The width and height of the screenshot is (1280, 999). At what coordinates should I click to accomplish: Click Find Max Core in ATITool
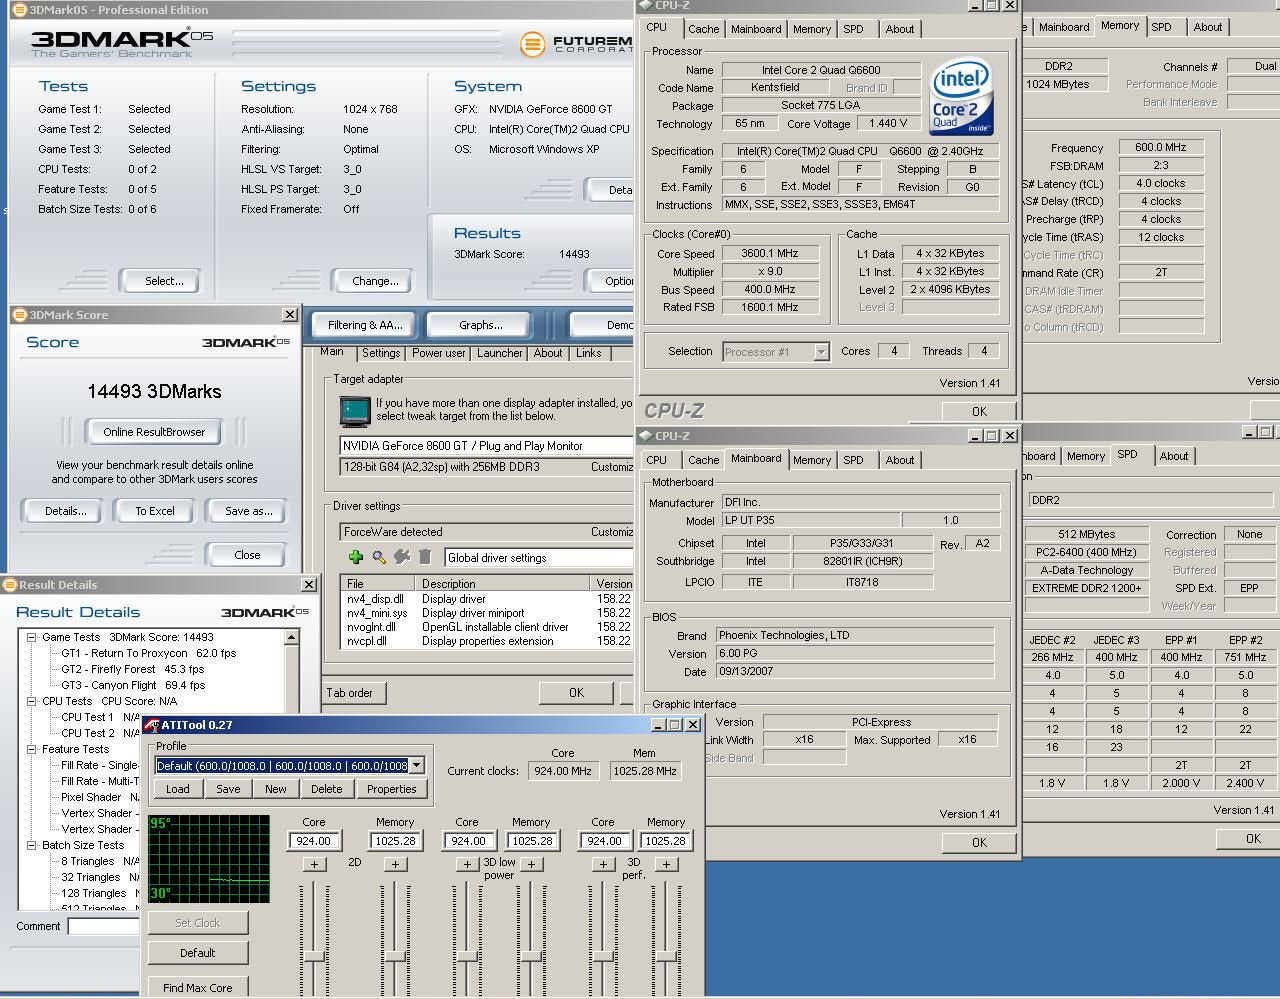[198, 987]
